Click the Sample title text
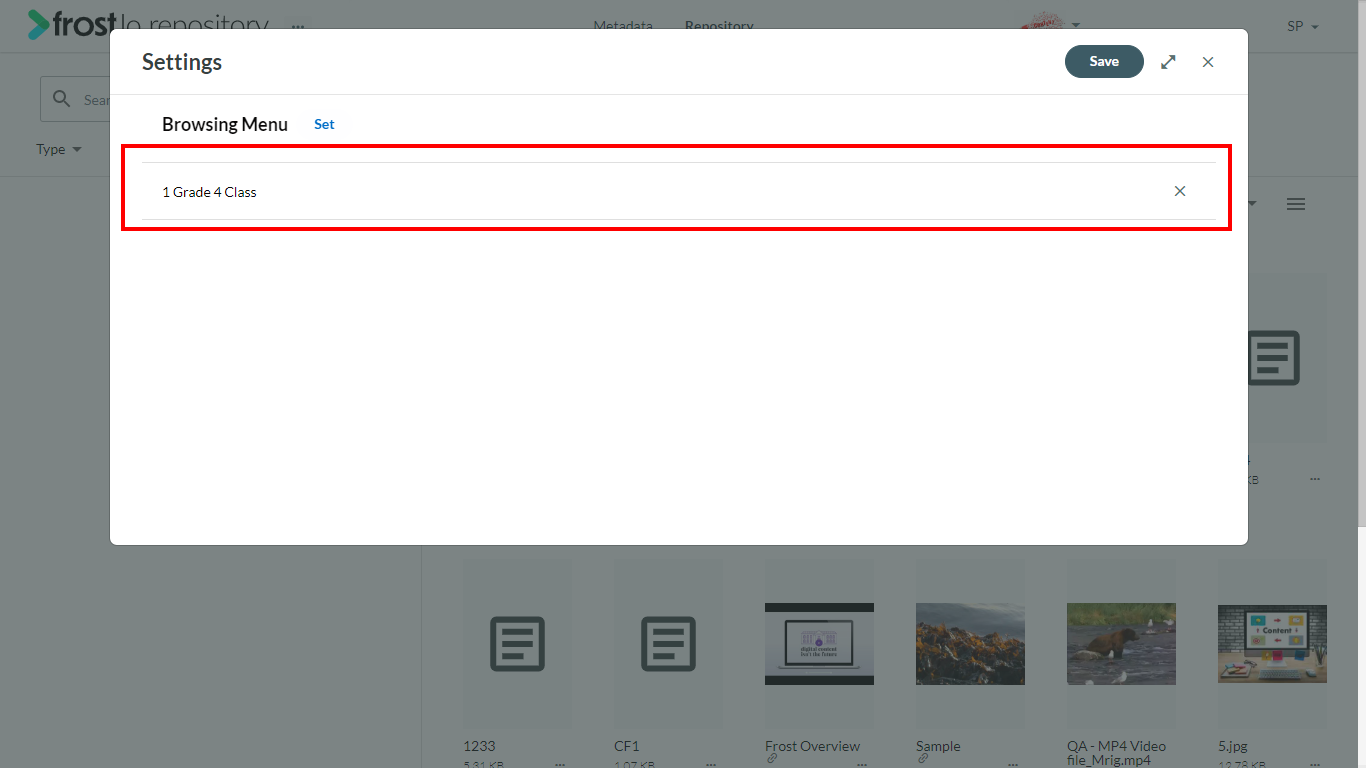The width and height of the screenshot is (1366, 768). tap(938, 746)
